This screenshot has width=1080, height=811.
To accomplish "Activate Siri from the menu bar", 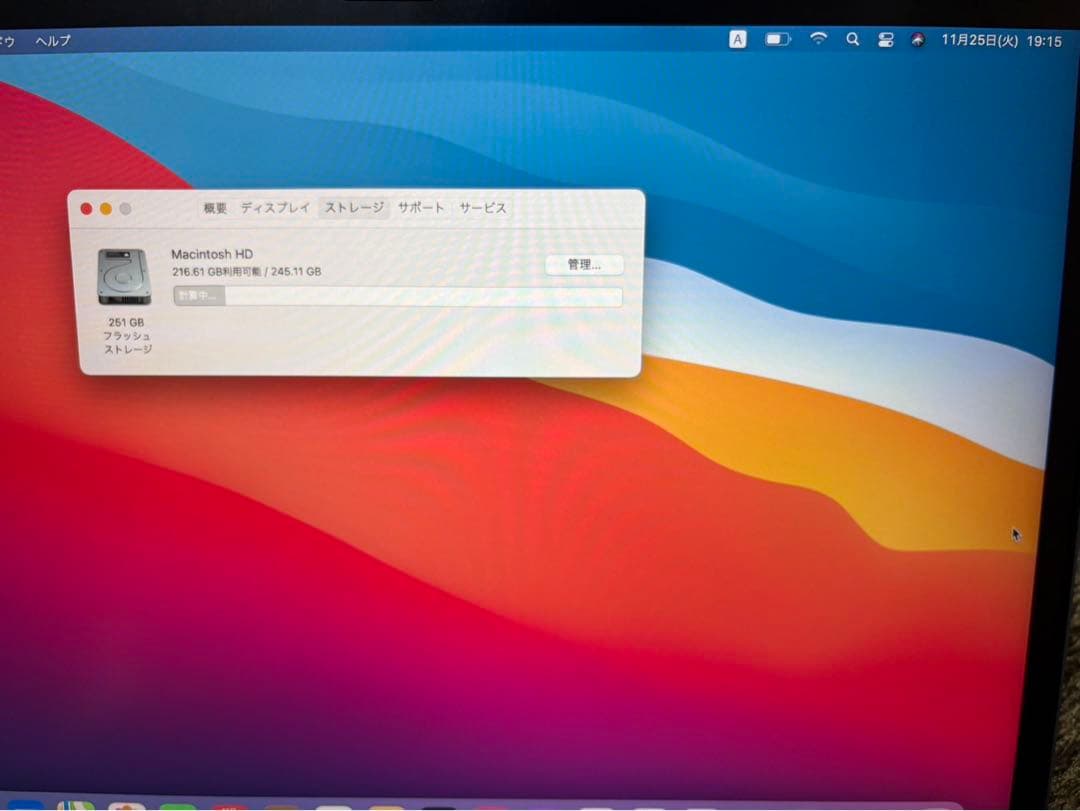I will point(917,40).
